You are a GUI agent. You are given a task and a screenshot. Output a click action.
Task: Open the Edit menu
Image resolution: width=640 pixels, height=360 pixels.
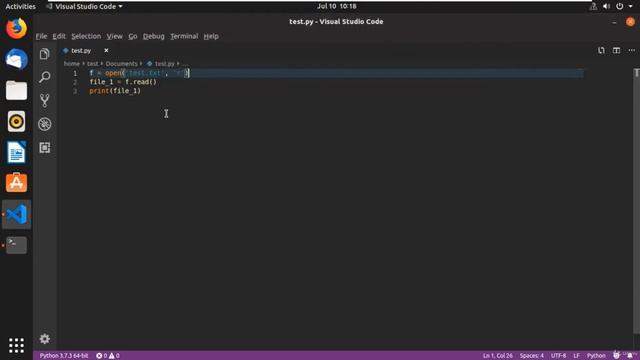click(x=59, y=36)
